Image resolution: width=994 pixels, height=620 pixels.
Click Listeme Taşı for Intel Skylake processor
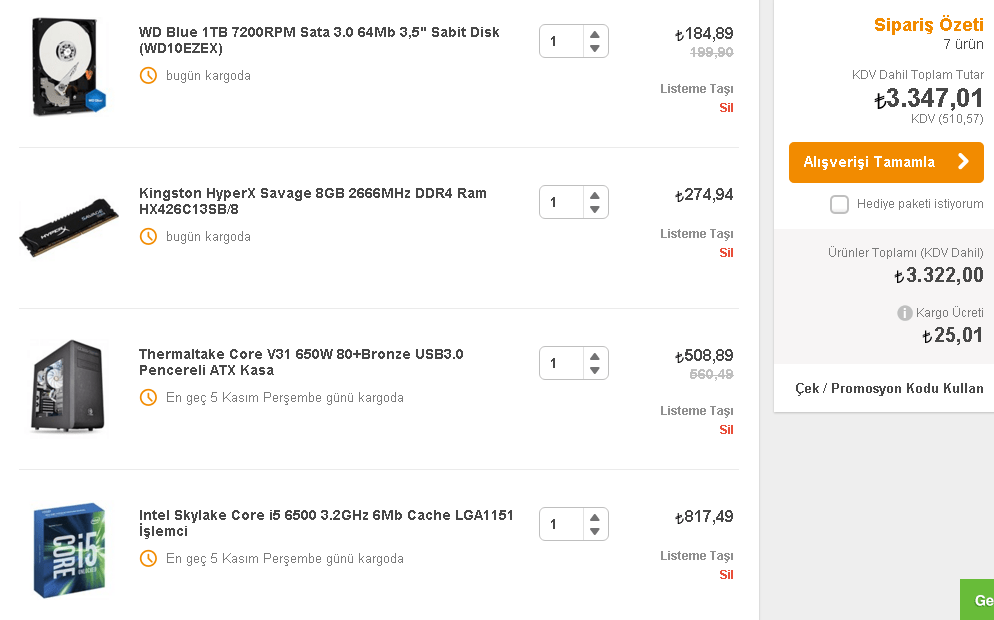[x=697, y=556]
